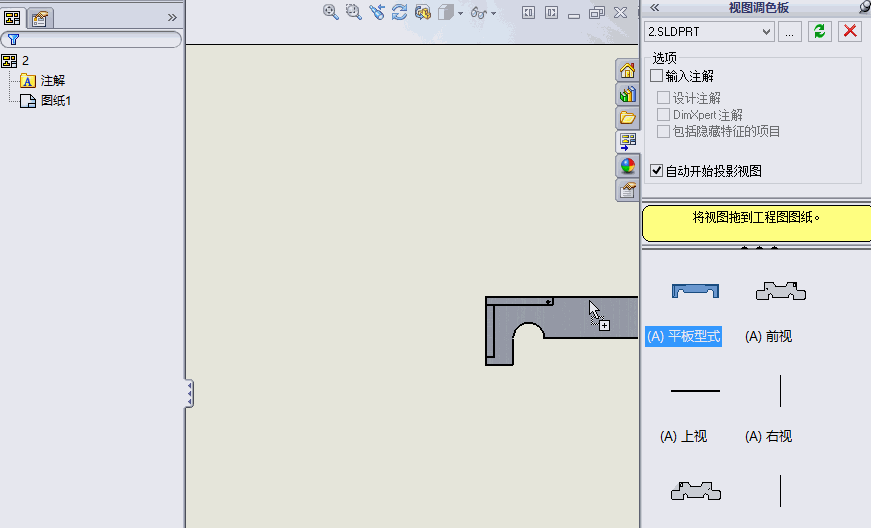Click the (A) 前视 label

[768, 336]
